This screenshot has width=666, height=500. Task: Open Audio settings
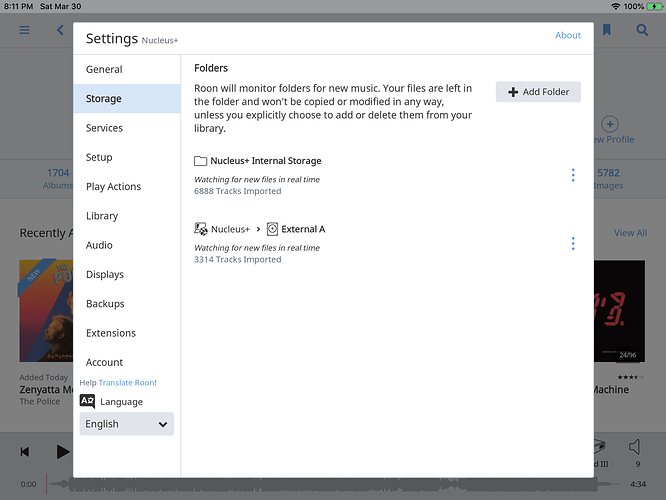click(127, 245)
